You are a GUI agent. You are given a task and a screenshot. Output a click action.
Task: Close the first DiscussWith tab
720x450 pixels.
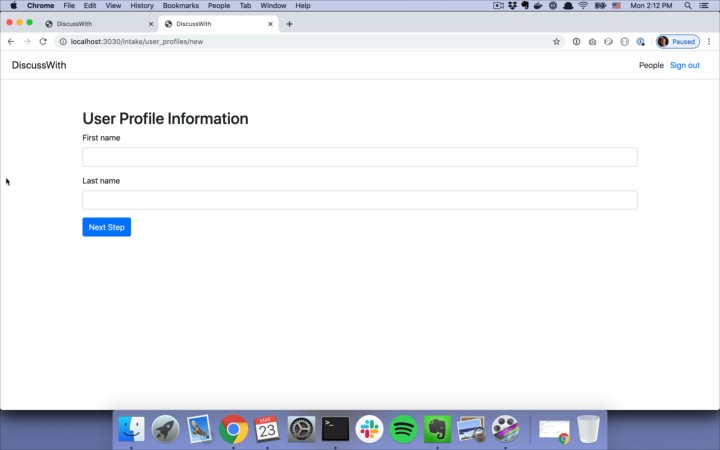point(151,24)
